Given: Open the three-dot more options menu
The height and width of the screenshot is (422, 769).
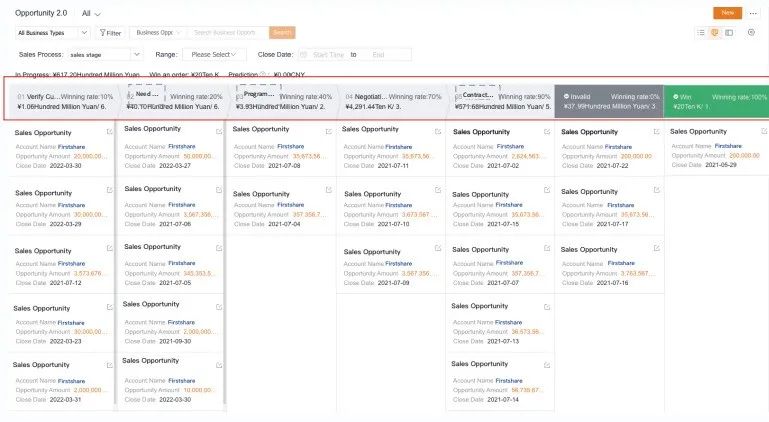Looking at the screenshot, I should pyautogui.click(x=753, y=13).
